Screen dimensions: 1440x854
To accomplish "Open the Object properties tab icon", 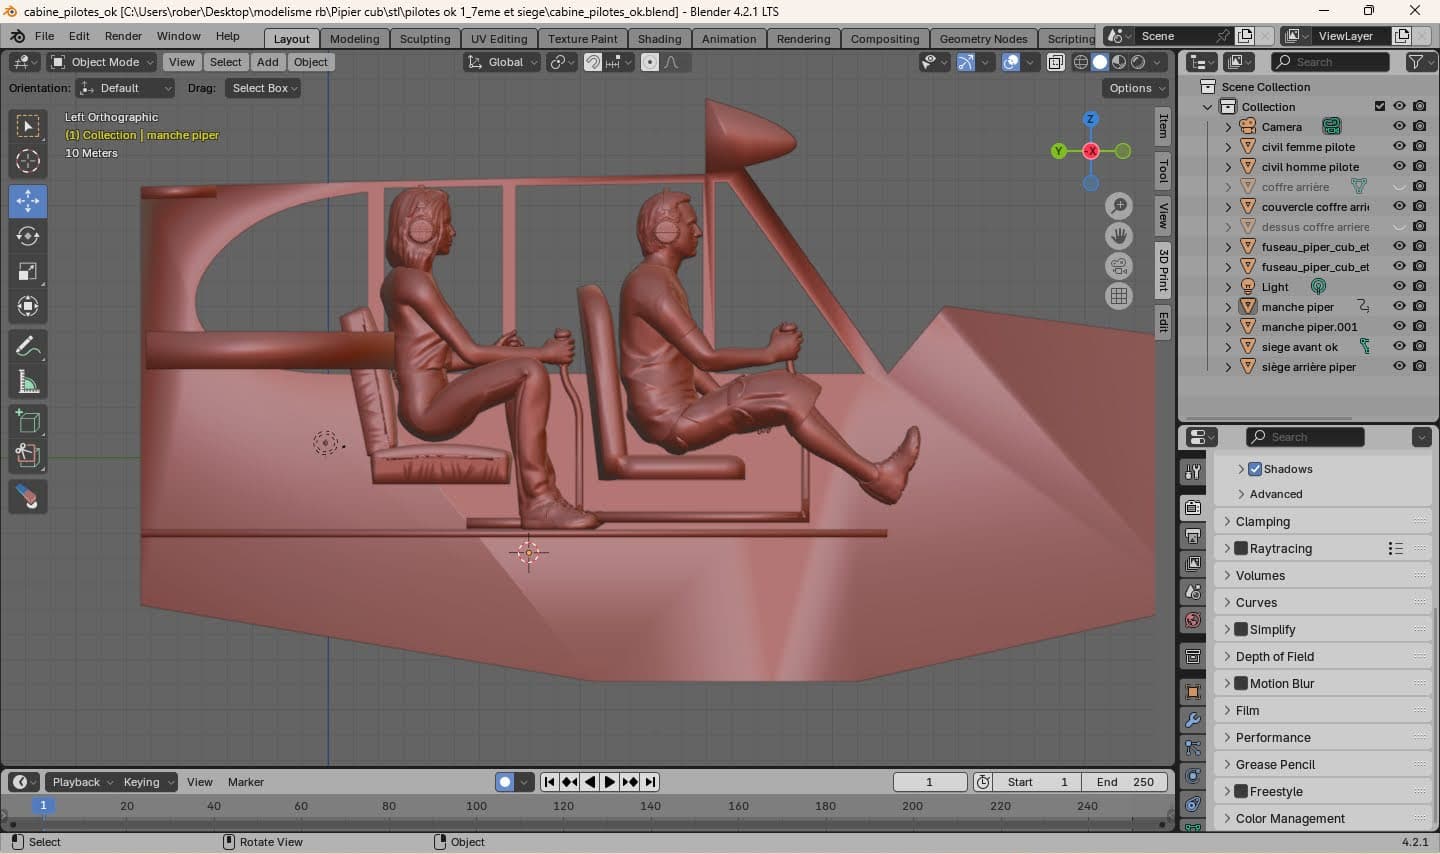I will pyautogui.click(x=1193, y=692).
